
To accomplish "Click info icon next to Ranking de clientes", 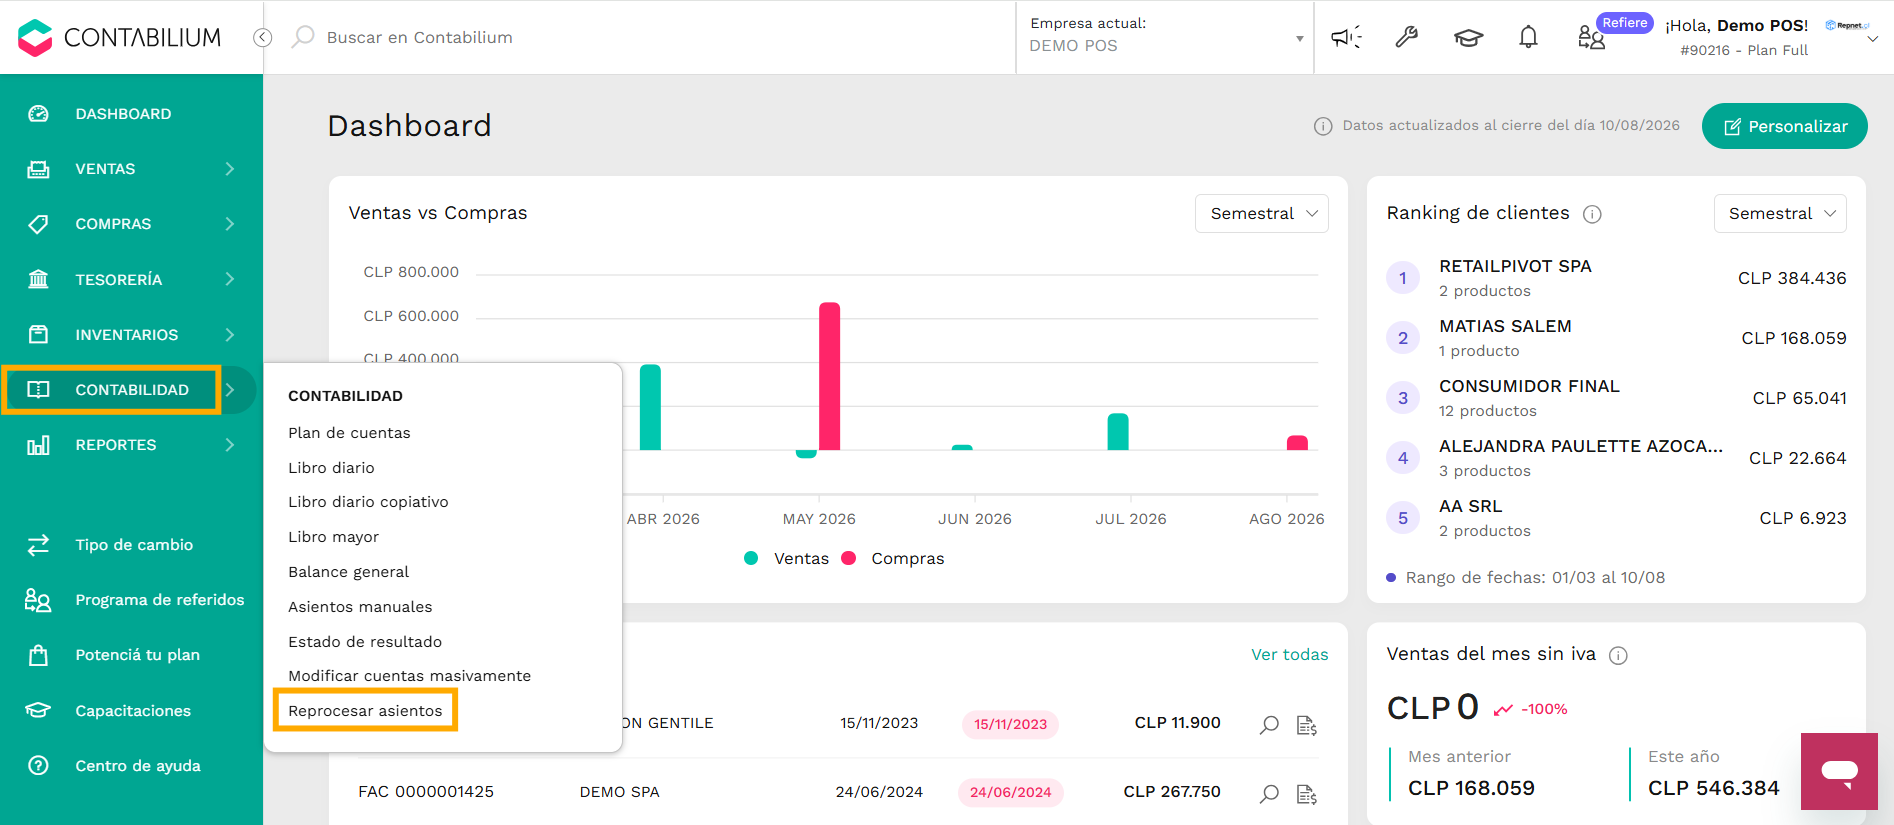I will coord(1593,214).
